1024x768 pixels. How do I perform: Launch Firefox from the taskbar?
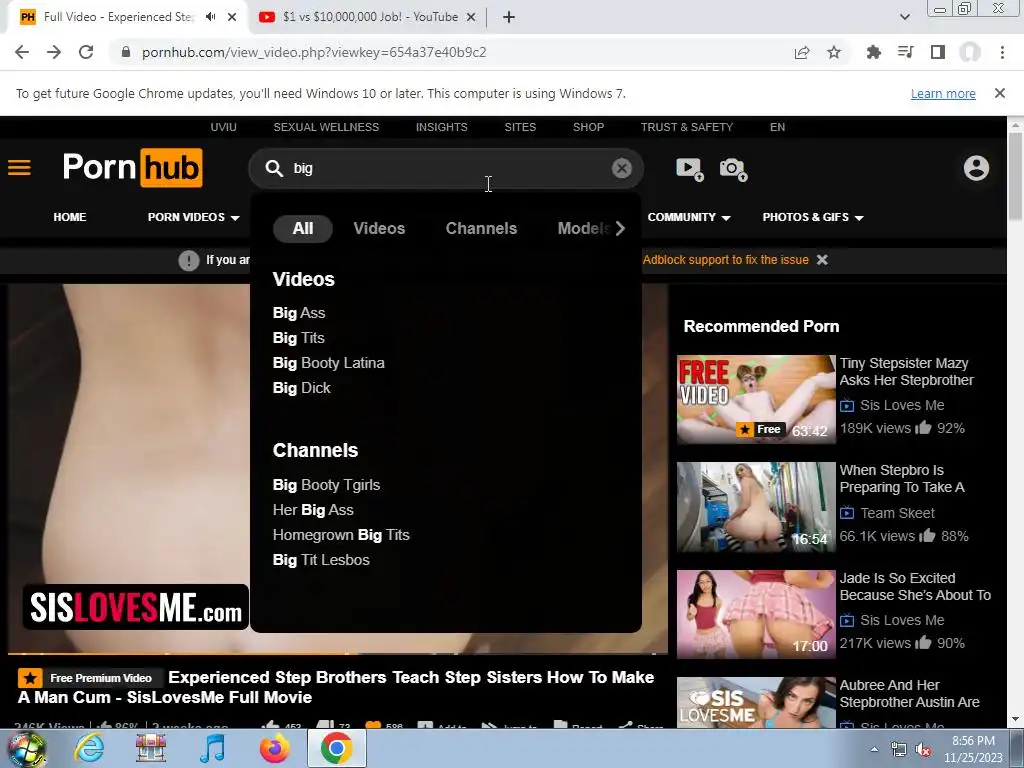pos(274,748)
